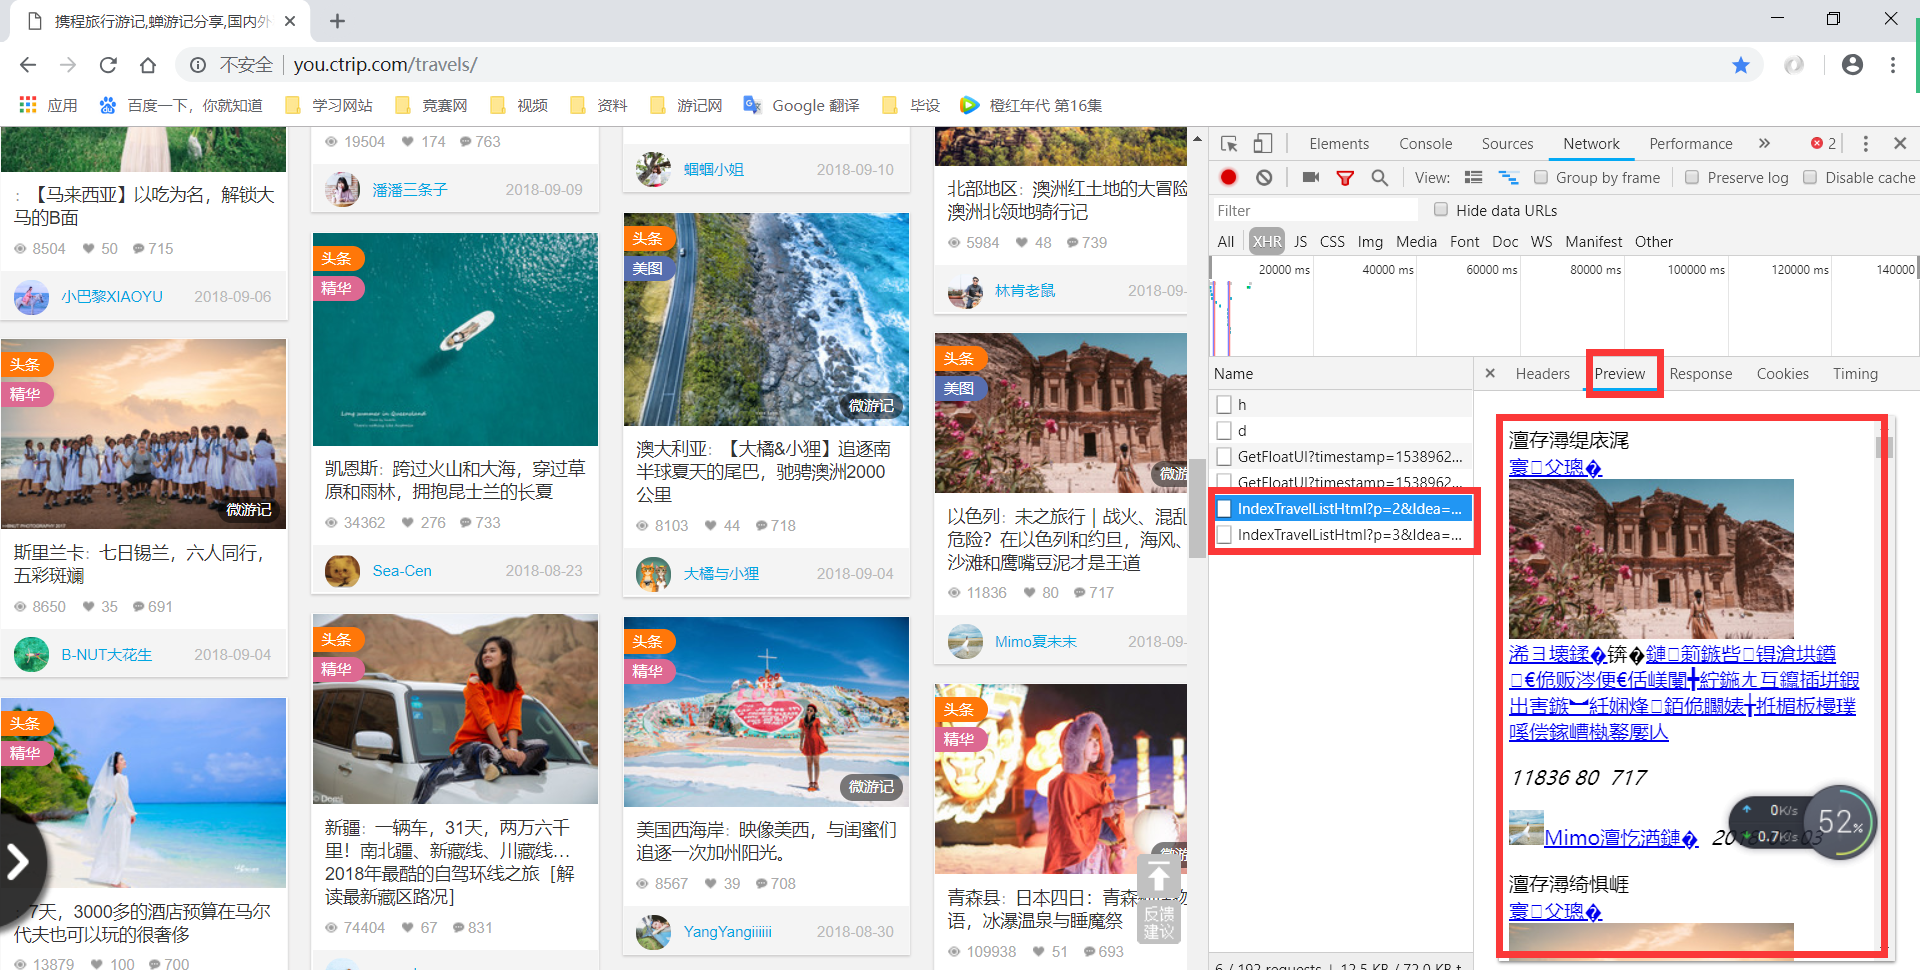This screenshot has height=970, width=1920.
Task: Open network search magnifier
Action: [x=1379, y=177]
